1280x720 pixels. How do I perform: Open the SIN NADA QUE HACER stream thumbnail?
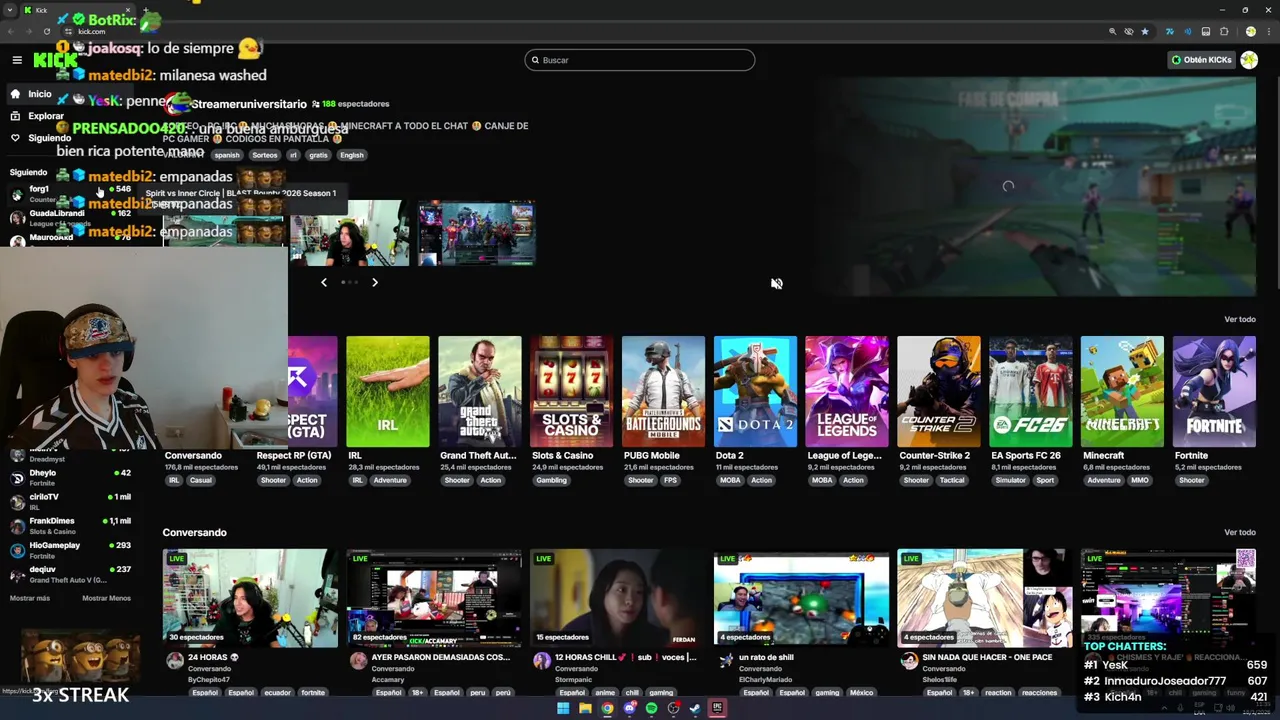985,598
